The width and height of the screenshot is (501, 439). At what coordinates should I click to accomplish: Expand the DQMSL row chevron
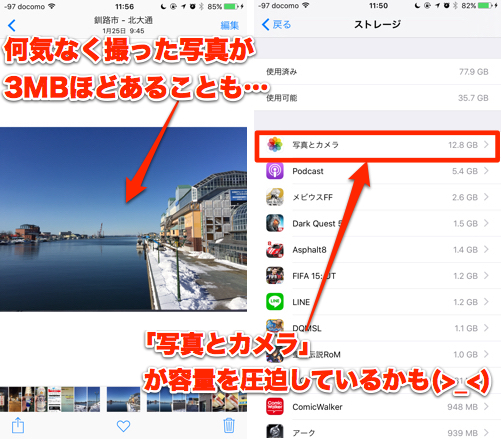[486, 328]
